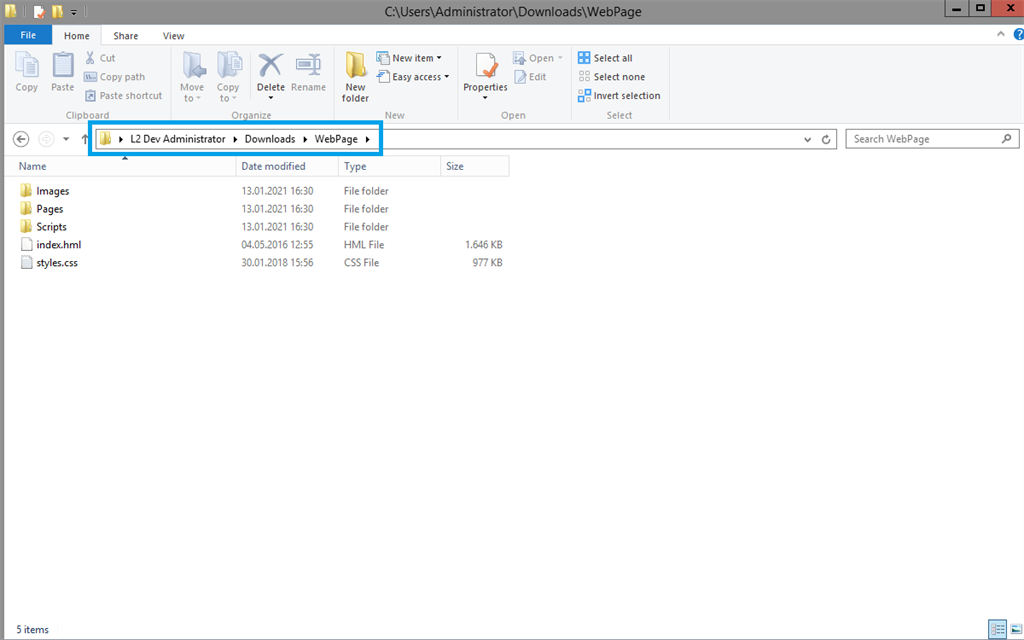Open the address bar history dropdown
Image resolution: width=1024 pixels, height=640 pixels.
click(808, 140)
